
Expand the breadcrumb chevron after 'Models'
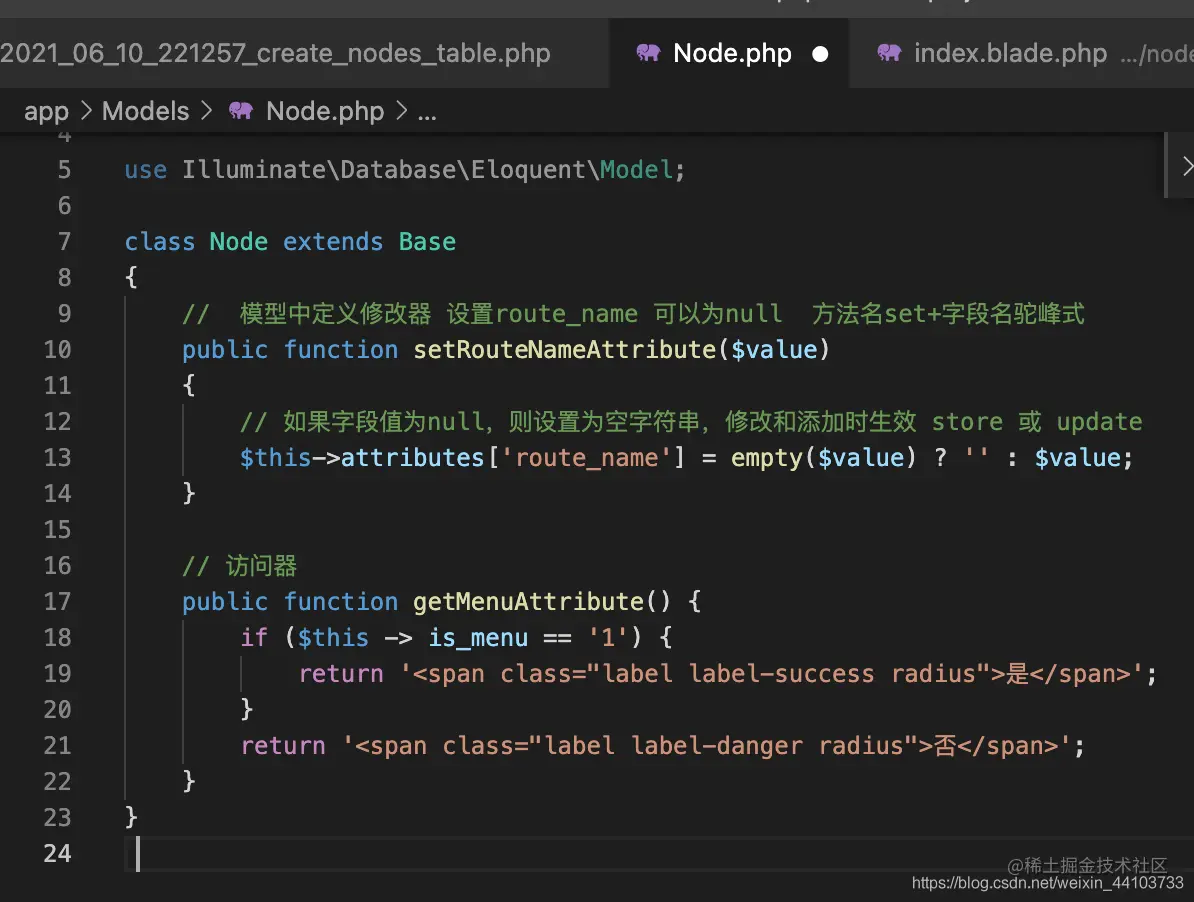pos(206,111)
